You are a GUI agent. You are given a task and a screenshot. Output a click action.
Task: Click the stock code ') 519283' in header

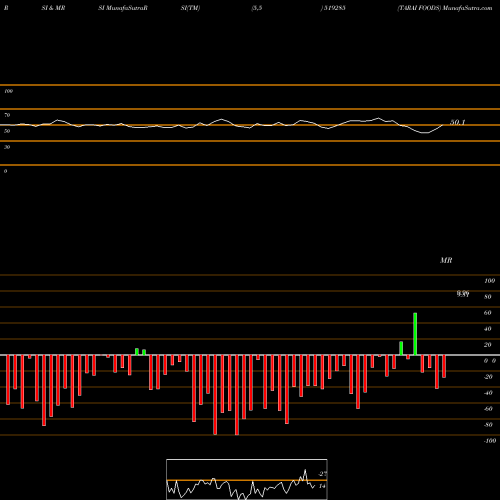click(x=333, y=8)
